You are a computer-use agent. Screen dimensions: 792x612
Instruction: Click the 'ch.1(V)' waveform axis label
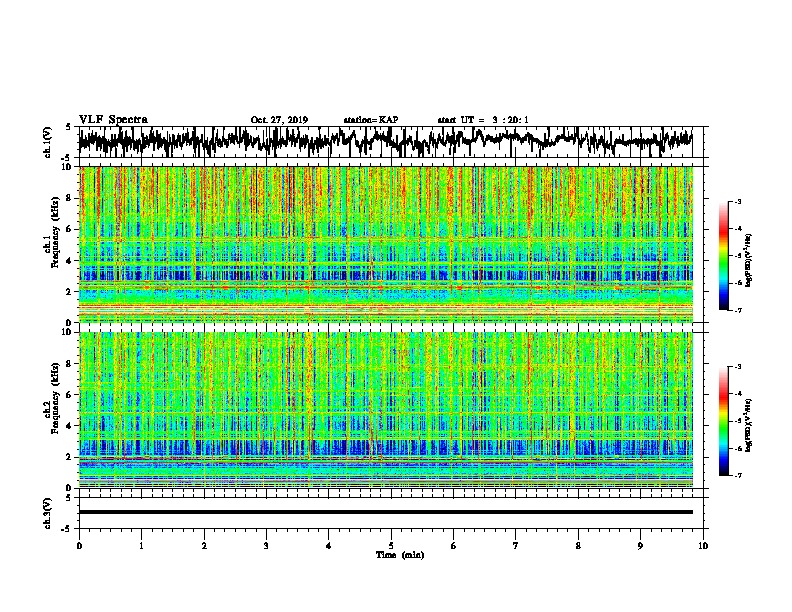(x=48, y=142)
